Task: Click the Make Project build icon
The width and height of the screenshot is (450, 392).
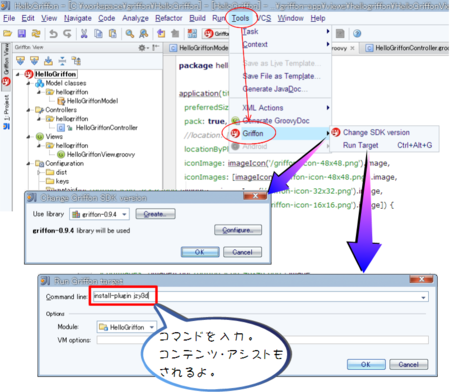Action: point(192,33)
